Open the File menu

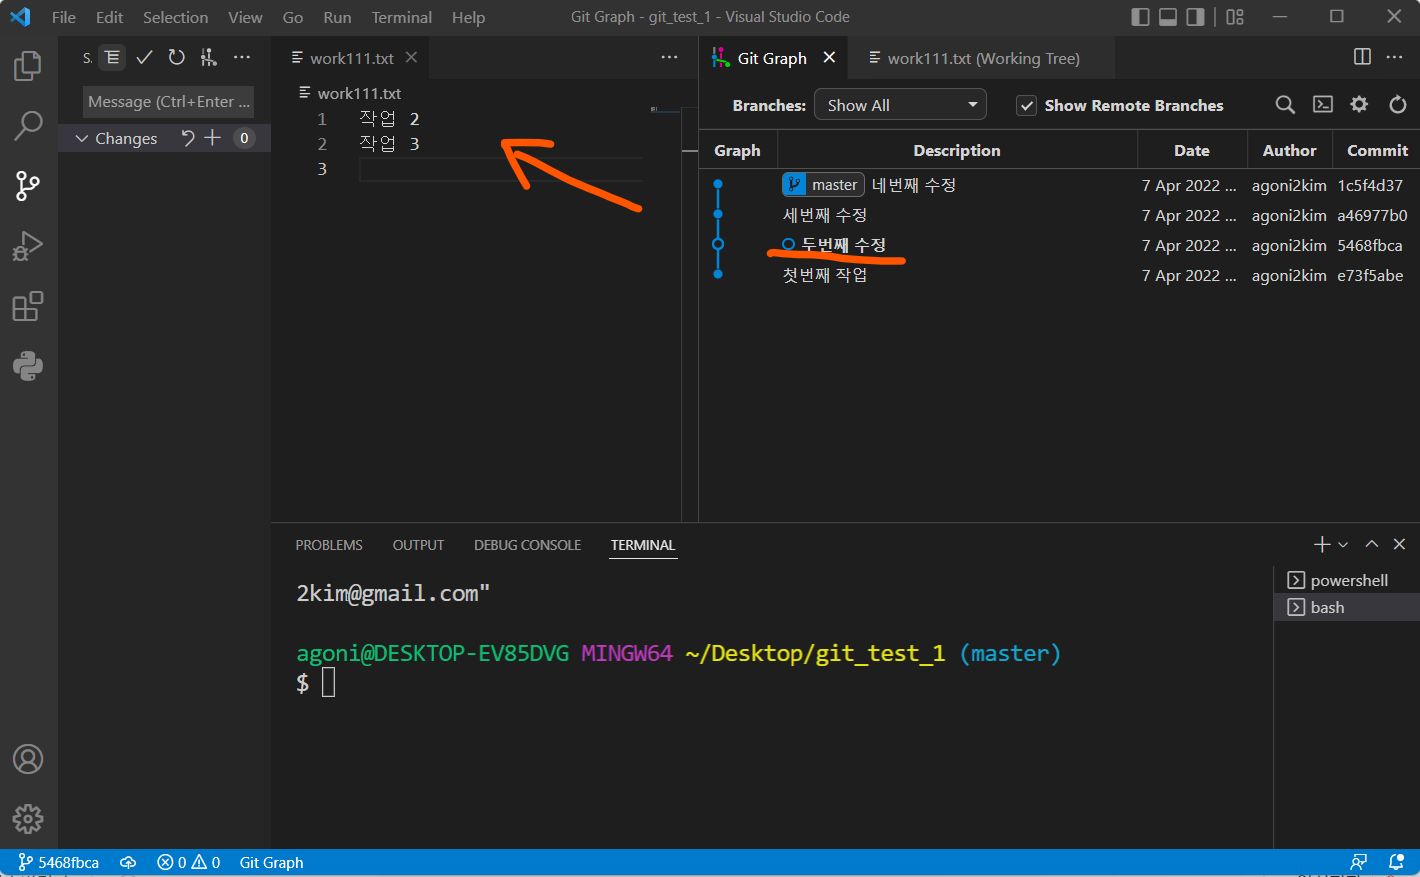tap(64, 17)
